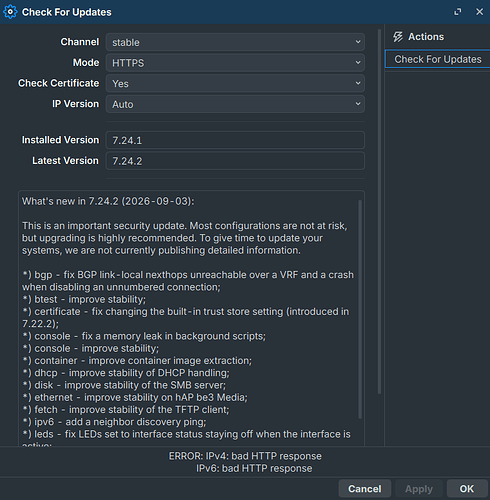Viewport: 490px width, 500px height.
Task: Click the Mode dropdown chevron arrow
Action: pos(358,62)
